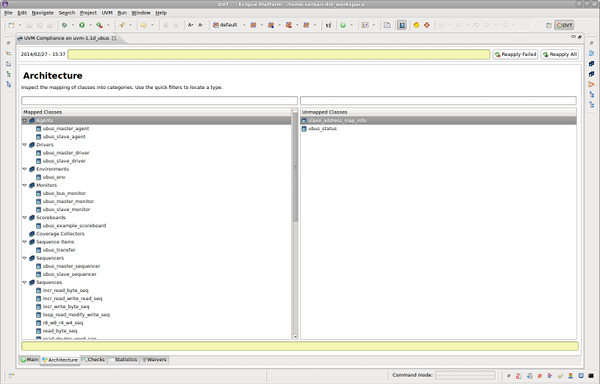This screenshot has width=600, height=384.
Task: Click the yellow folder-shaped toolbar icon
Action: tap(143, 25)
